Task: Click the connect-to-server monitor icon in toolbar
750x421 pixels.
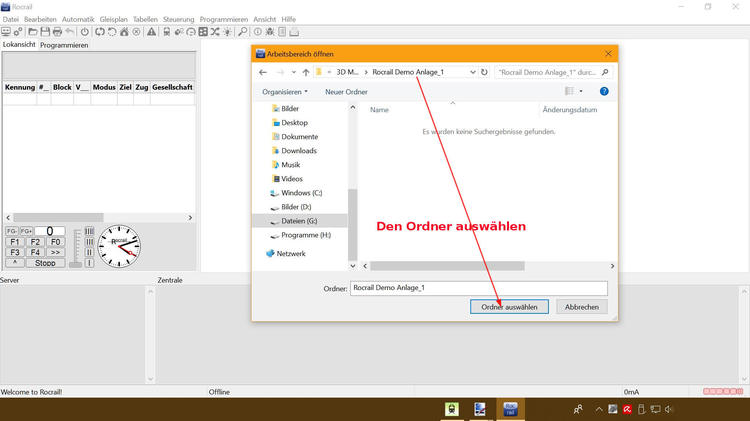Action: coord(6,32)
